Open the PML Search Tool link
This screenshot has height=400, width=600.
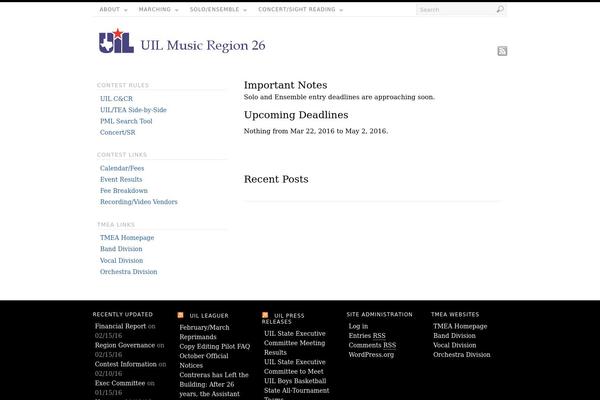(x=126, y=121)
